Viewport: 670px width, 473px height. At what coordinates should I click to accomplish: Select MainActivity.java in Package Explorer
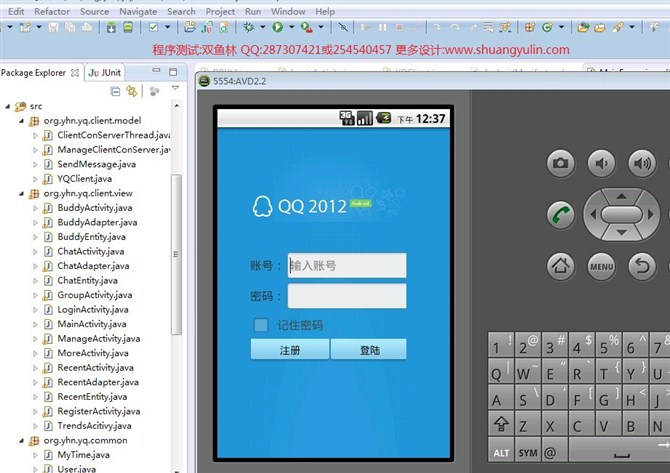pos(92,324)
